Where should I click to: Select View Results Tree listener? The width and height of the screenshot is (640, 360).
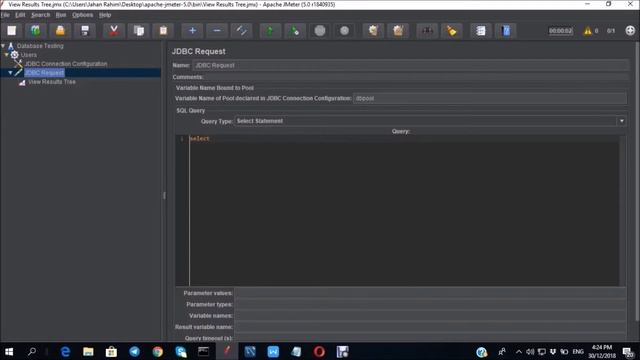[52, 82]
